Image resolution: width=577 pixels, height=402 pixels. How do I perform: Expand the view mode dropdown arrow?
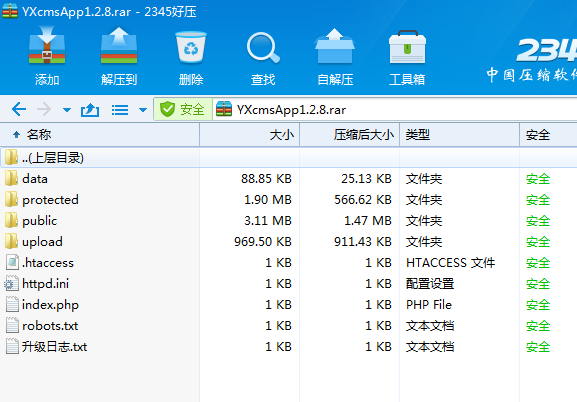[143, 110]
